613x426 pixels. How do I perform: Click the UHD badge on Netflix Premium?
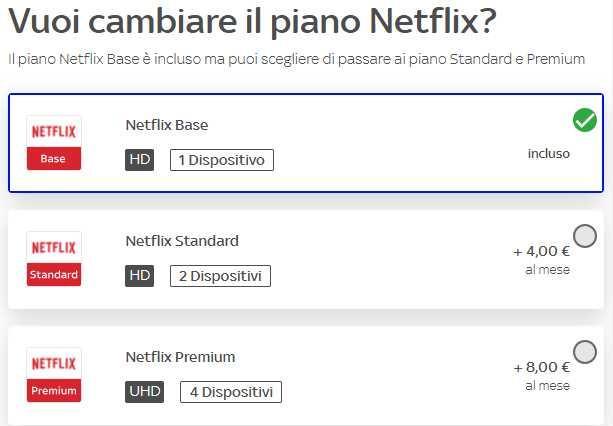145,391
